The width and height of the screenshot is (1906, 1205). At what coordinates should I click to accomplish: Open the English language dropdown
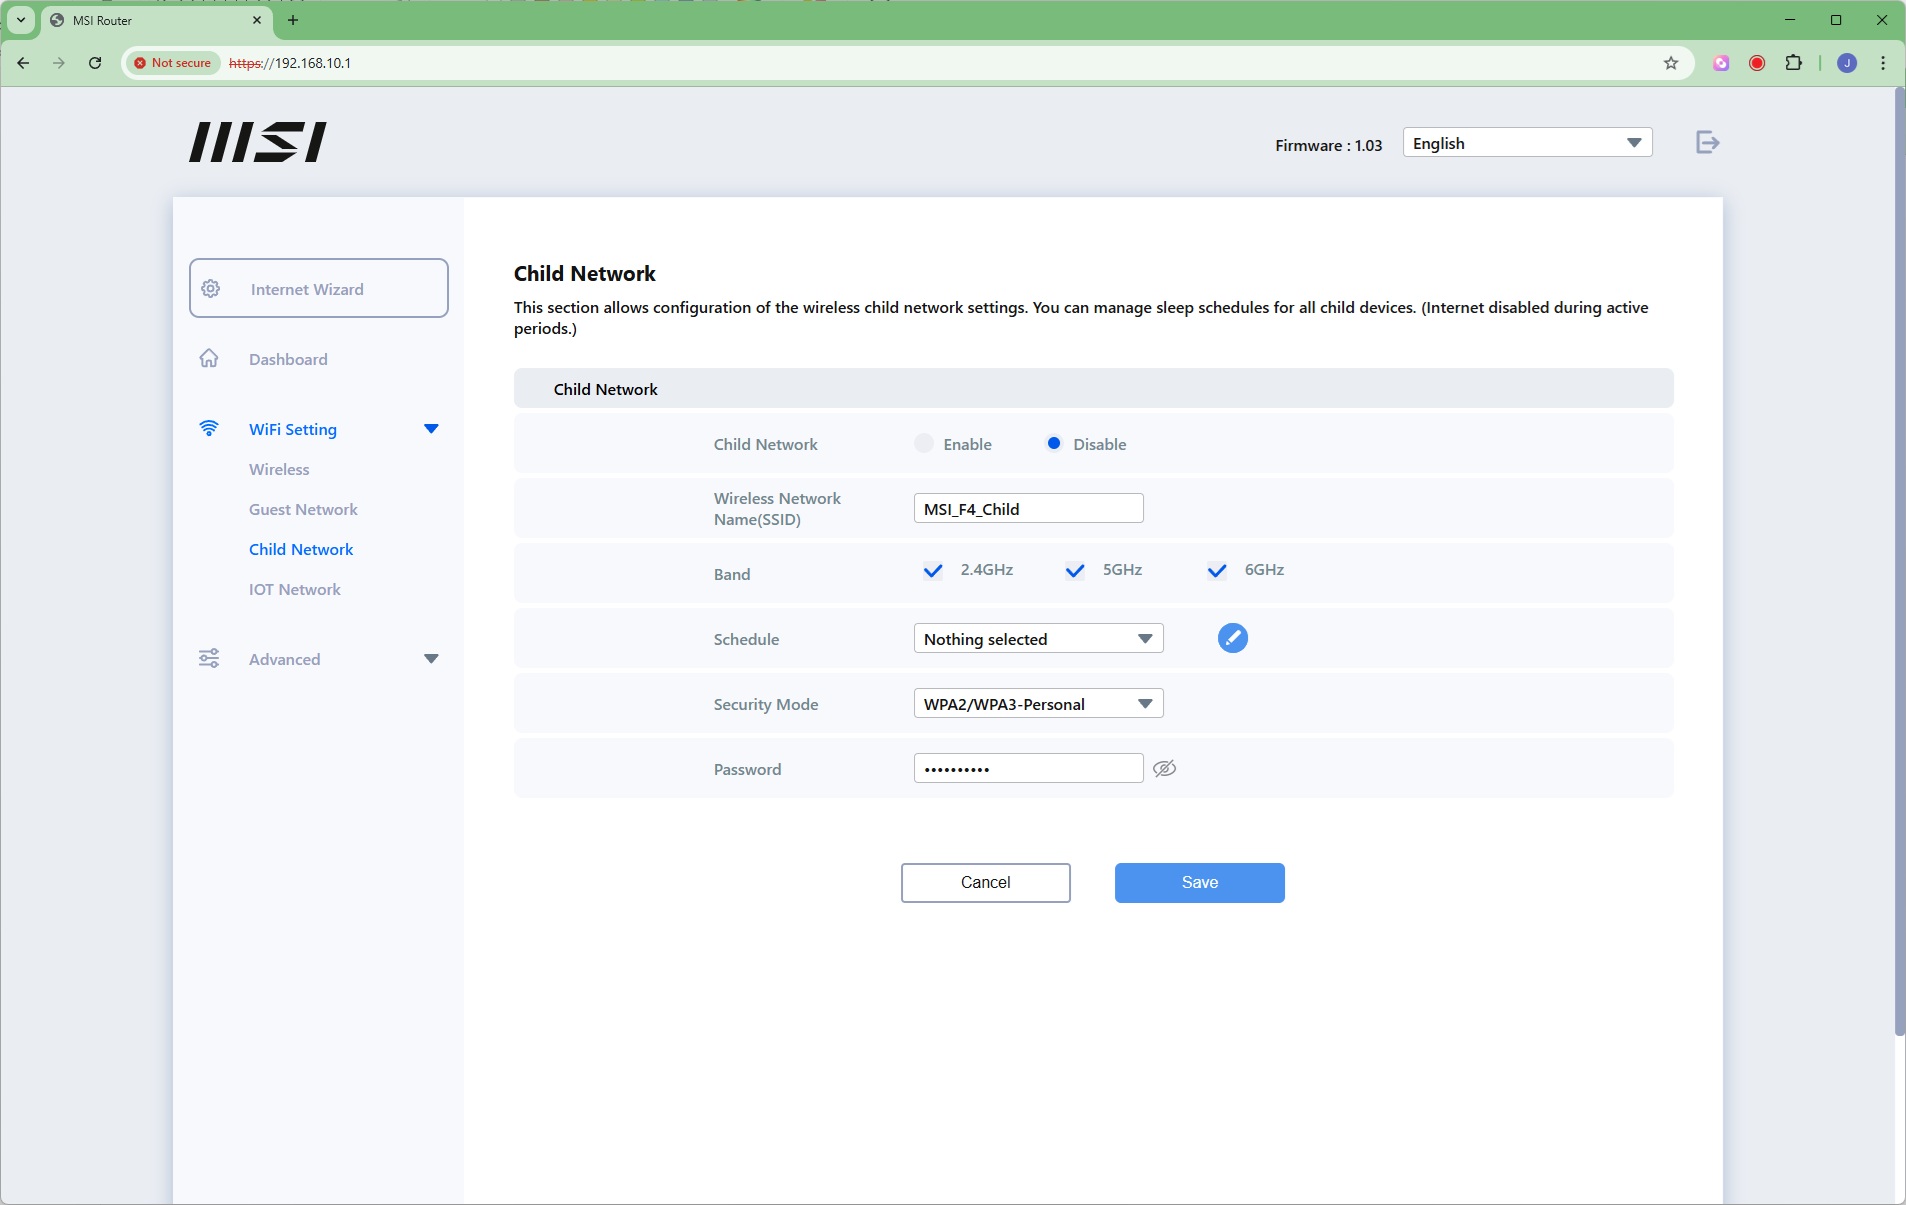coord(1526,143)
